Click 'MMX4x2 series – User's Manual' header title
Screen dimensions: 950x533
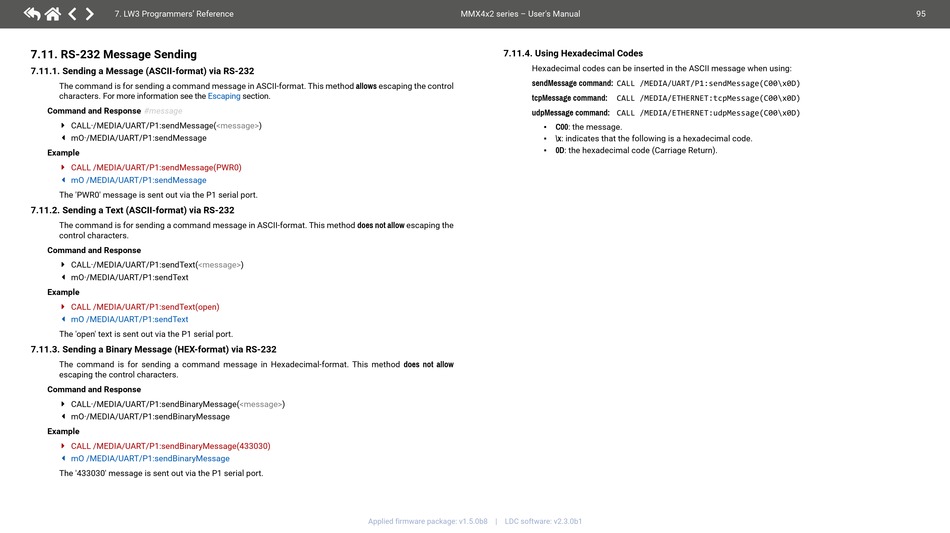point(520,14)
